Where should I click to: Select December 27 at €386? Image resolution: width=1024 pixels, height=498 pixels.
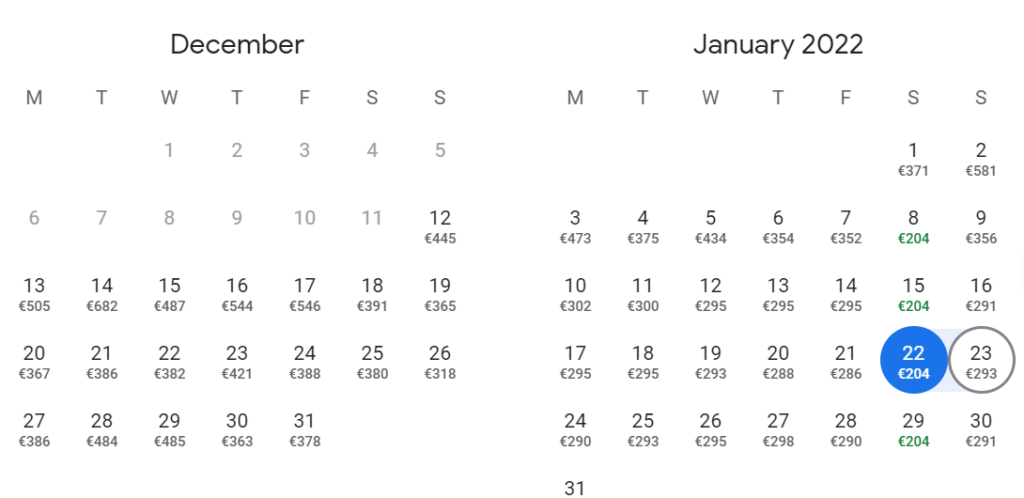pos(34,429)
